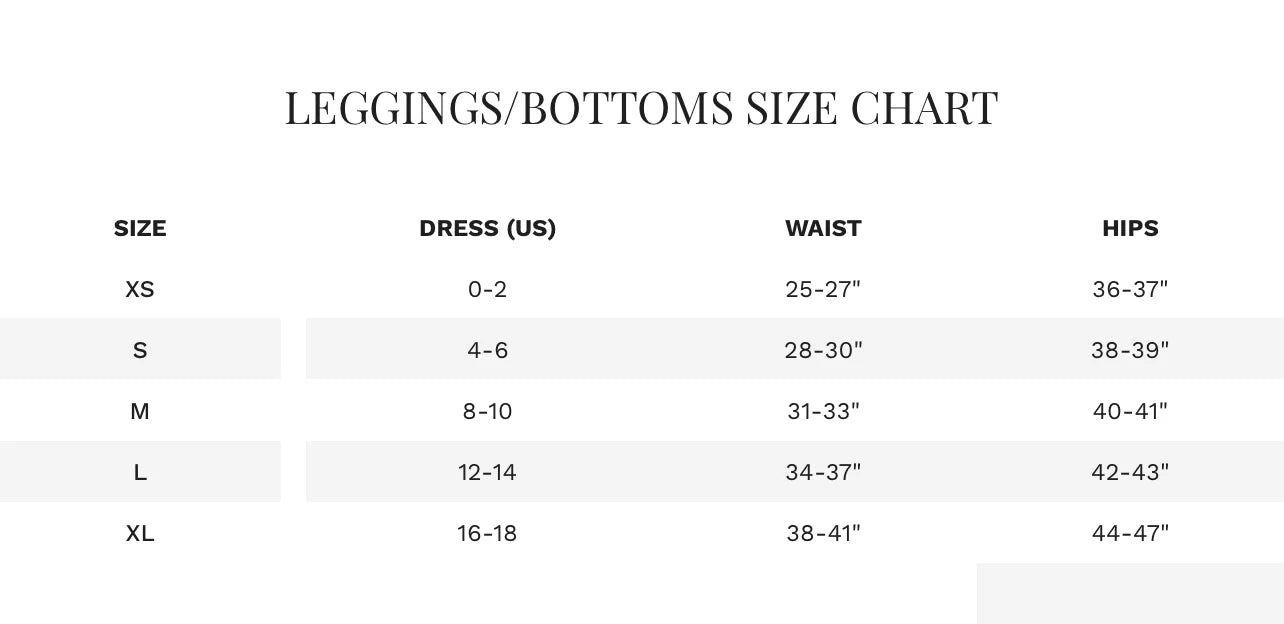Click waist measurement 34-37" cell
Screen dimensions: 1284x624
click(x=823, y=472)
